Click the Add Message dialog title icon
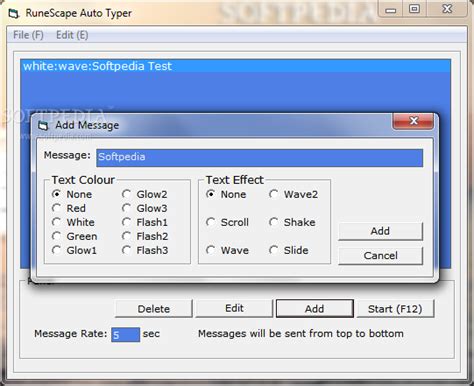Image resolution: width=474 pixels, height=386 pixels. tap(43, 126)
